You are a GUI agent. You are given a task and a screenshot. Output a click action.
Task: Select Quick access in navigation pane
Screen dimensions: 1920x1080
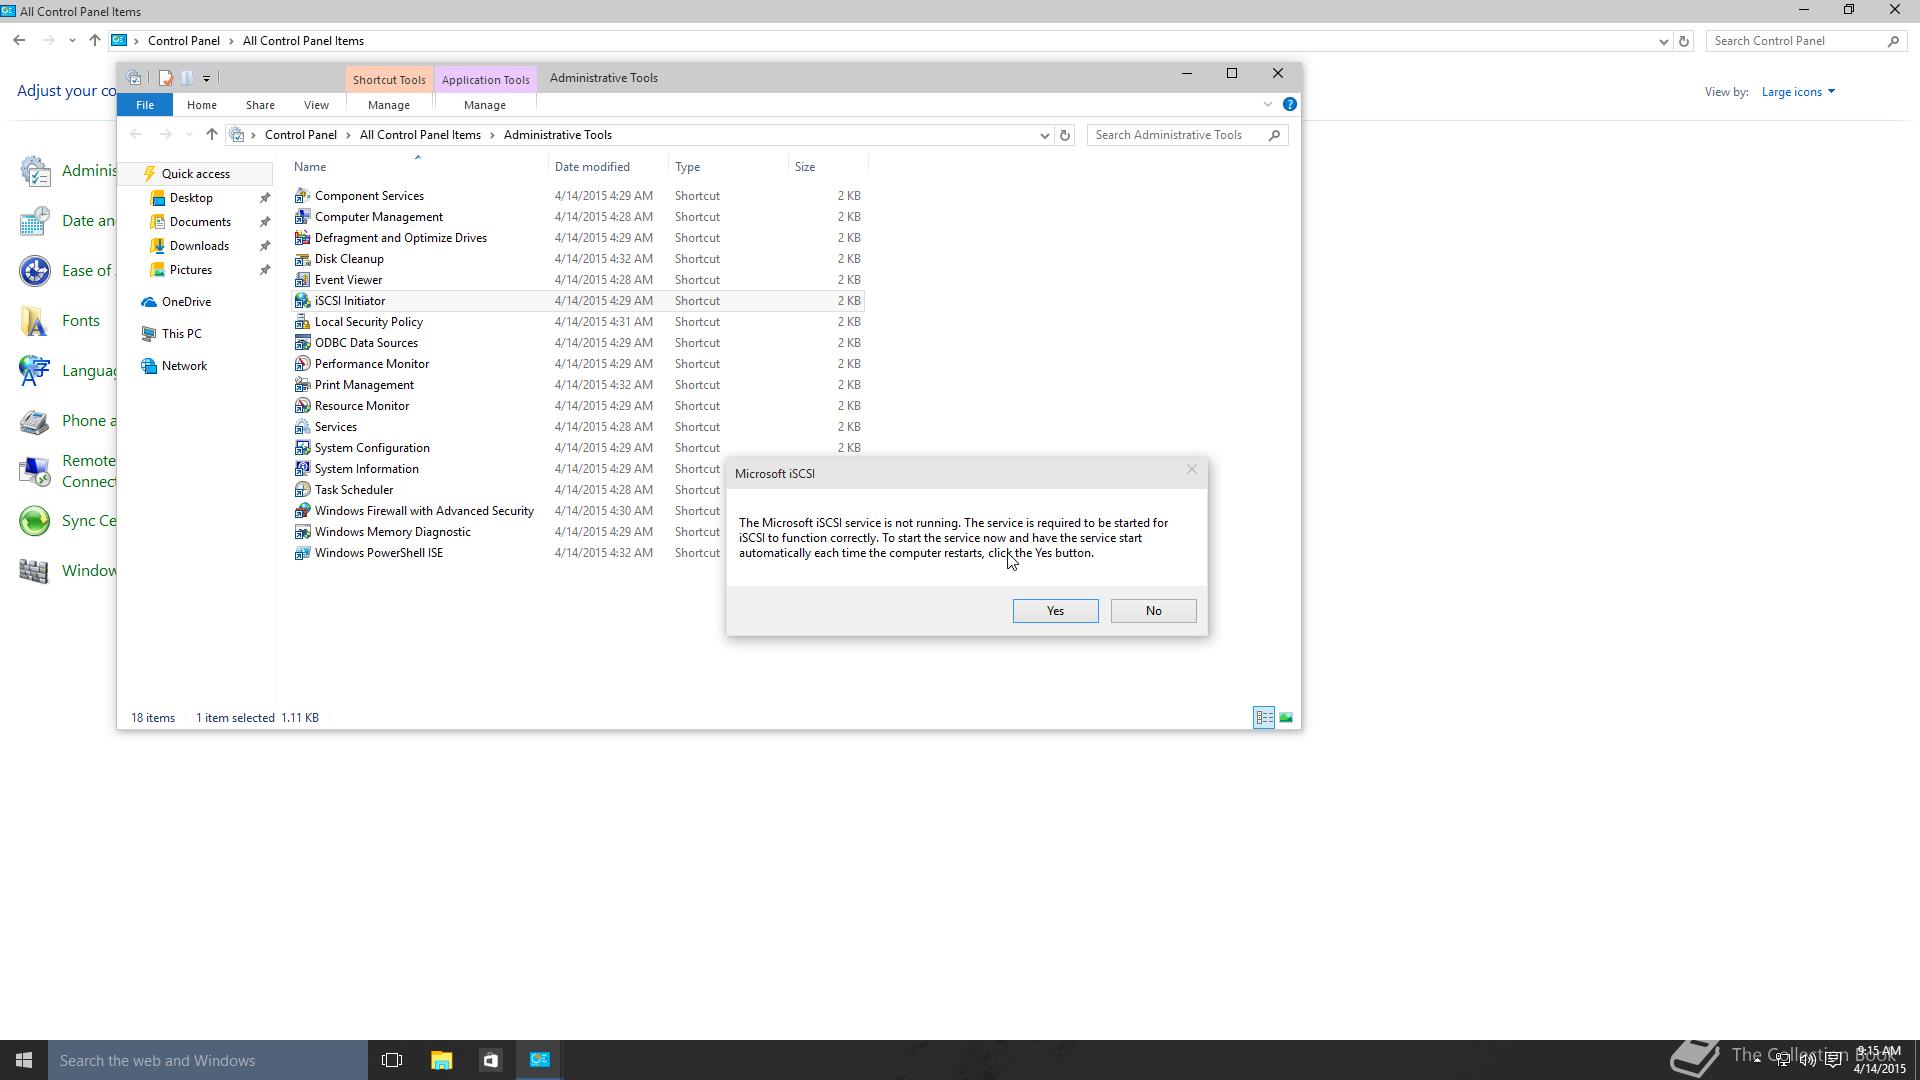(196, 174)
